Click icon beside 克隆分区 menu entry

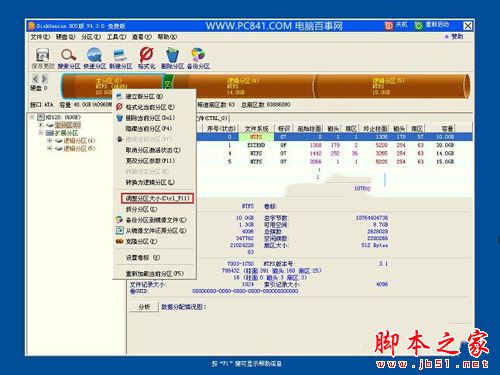pos(119,241)
